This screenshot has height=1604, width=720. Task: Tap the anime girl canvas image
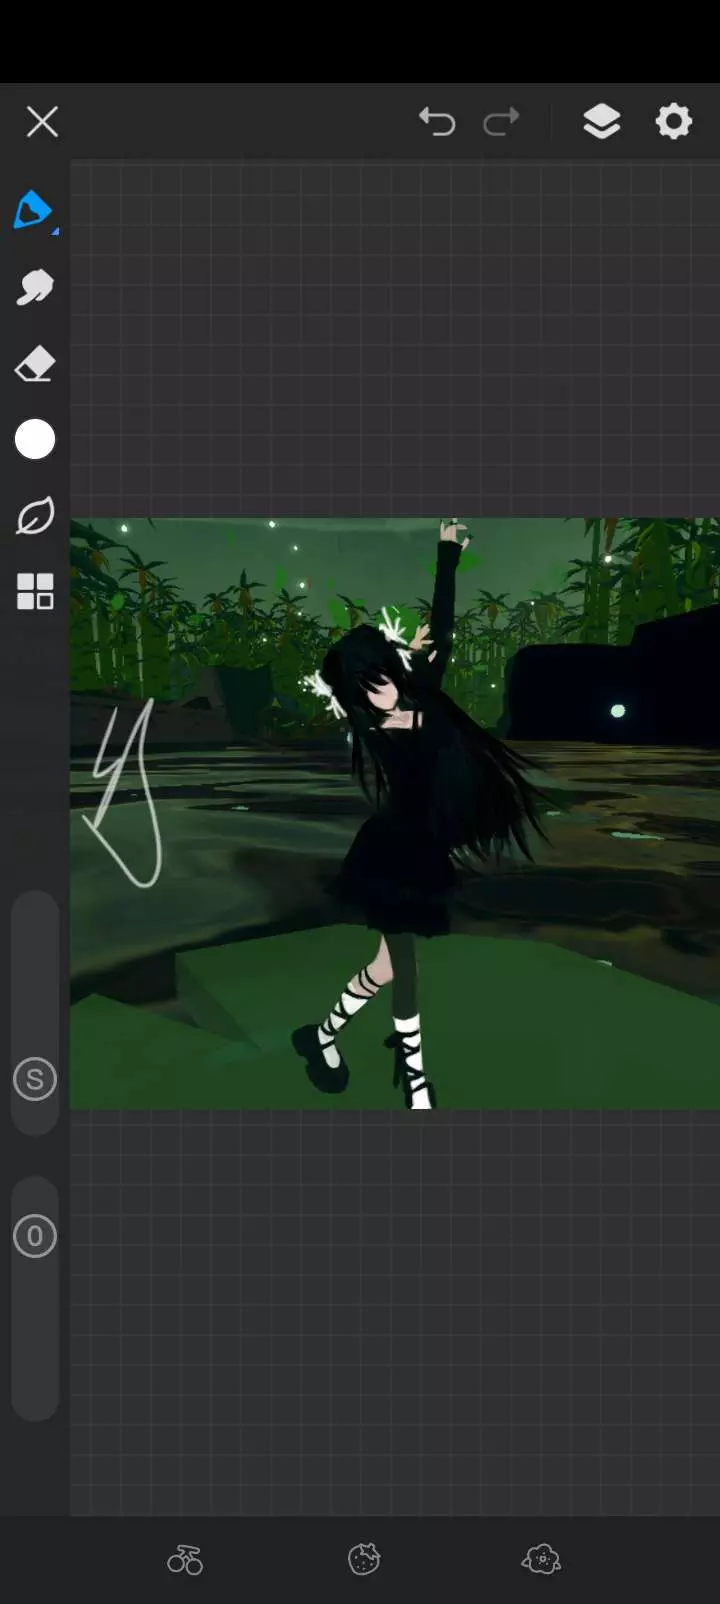coord(395,813)
